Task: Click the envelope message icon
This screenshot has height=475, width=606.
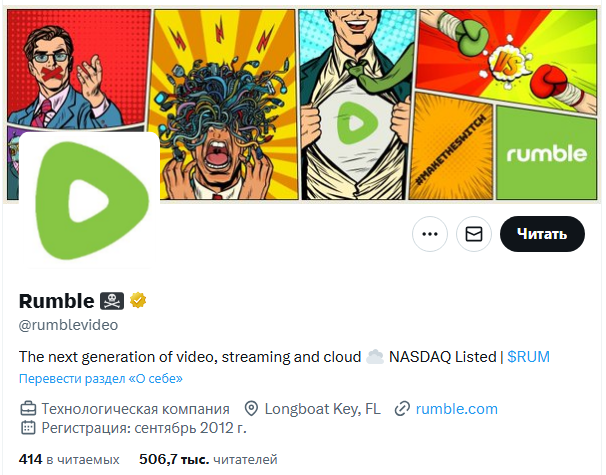Action: tap(473, 234)
